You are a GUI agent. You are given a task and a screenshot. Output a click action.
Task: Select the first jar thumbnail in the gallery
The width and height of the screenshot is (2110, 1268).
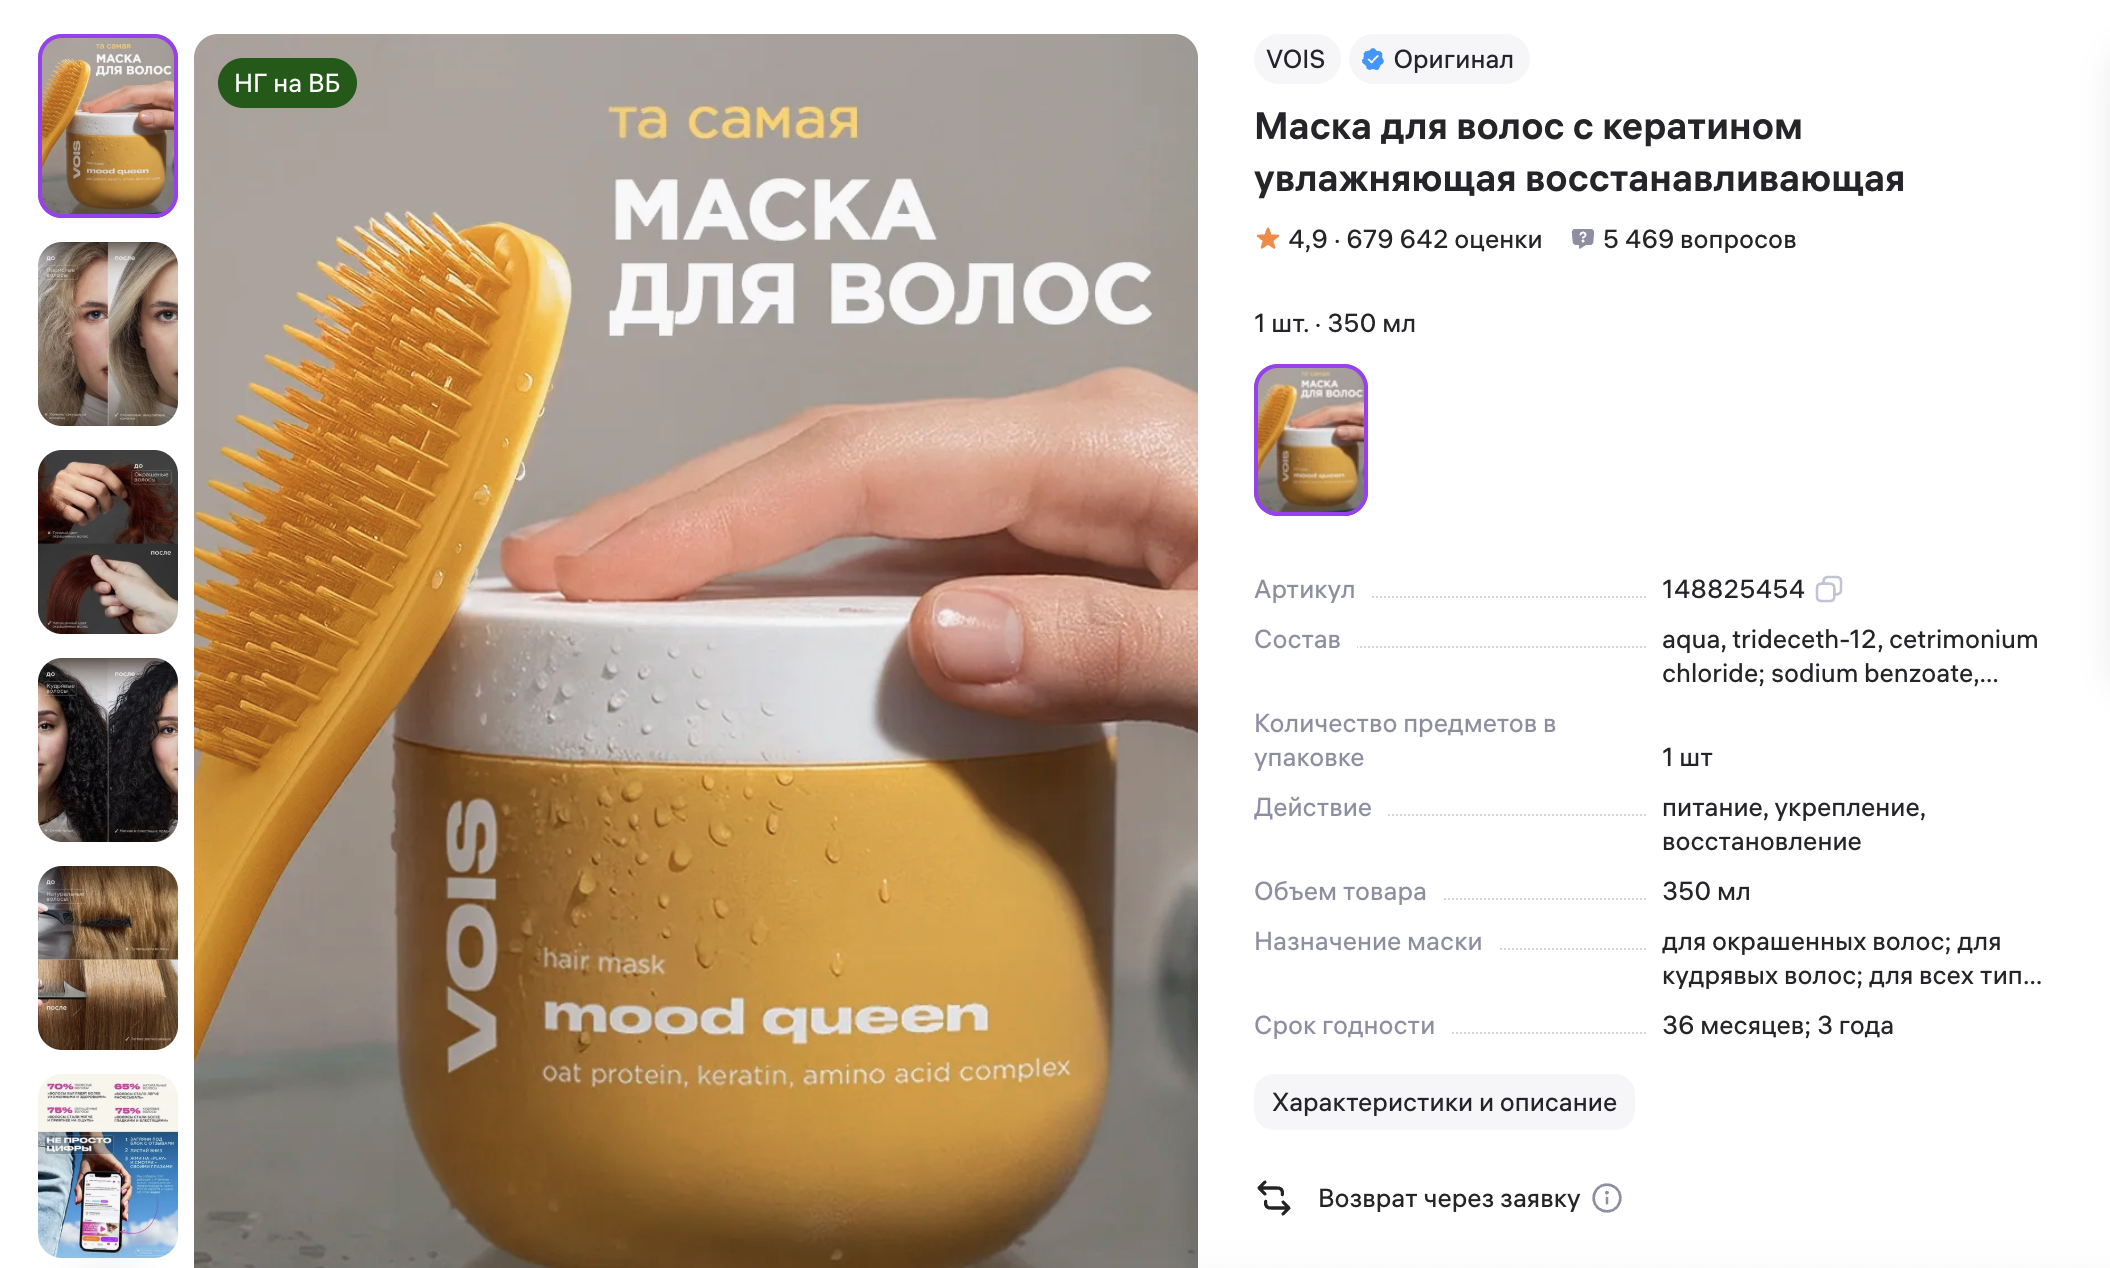click(108, 126)
